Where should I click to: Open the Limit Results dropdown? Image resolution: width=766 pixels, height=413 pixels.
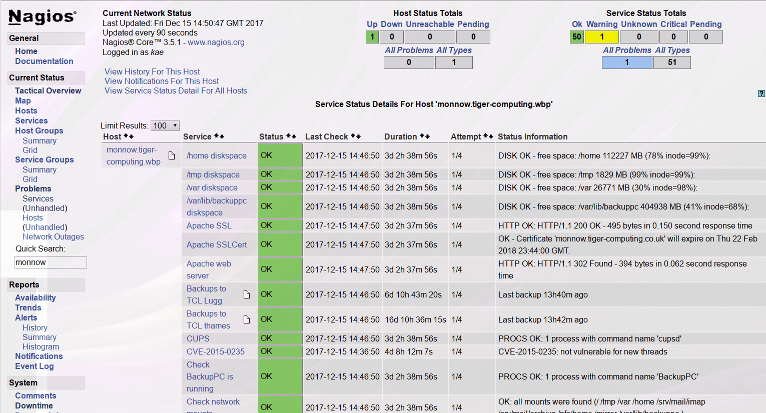tap(165, 126)
